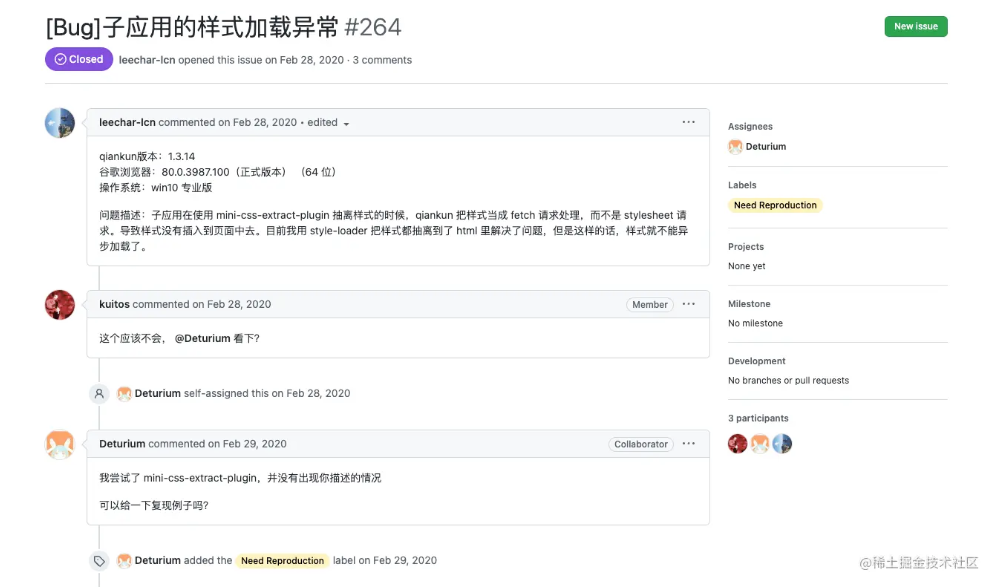Click Deturium name in label added event
Viewport: 990px width, 587px height.
point(157,560)
